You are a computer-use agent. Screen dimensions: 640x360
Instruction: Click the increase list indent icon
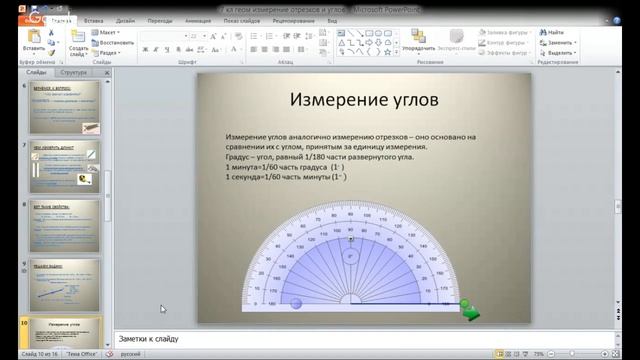tap(297, 37)
